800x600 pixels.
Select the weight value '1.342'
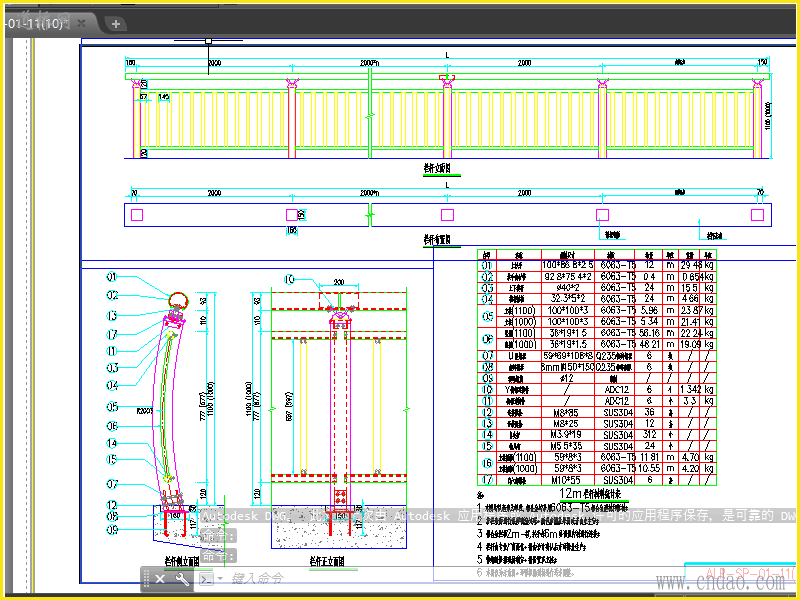[x=690, y=390]
